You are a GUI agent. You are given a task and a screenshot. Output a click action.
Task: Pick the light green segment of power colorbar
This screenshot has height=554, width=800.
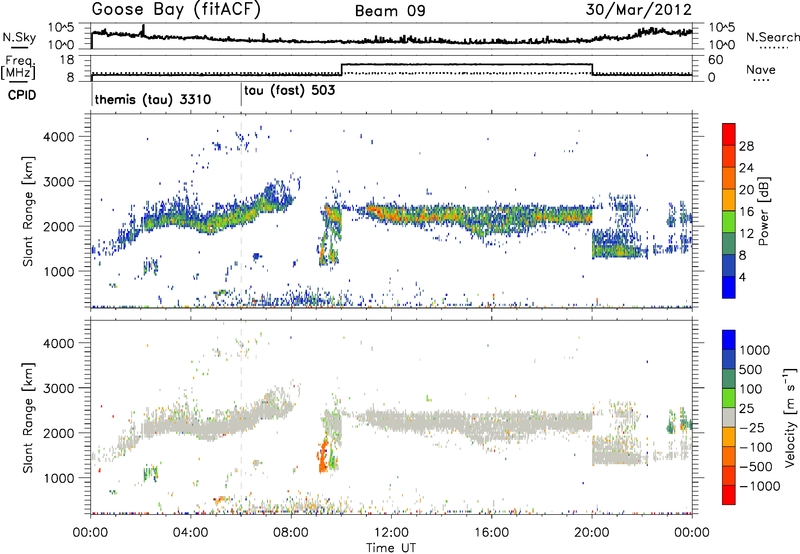[729, 221]
